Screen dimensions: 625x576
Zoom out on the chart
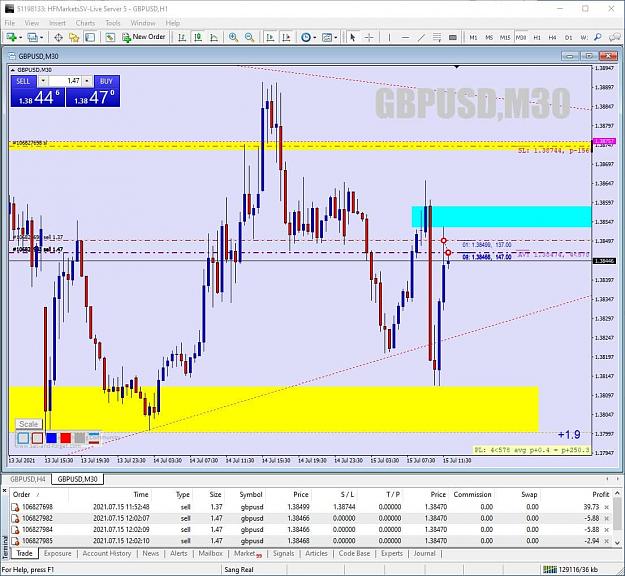pyautogui.click(x=250, y=37)
